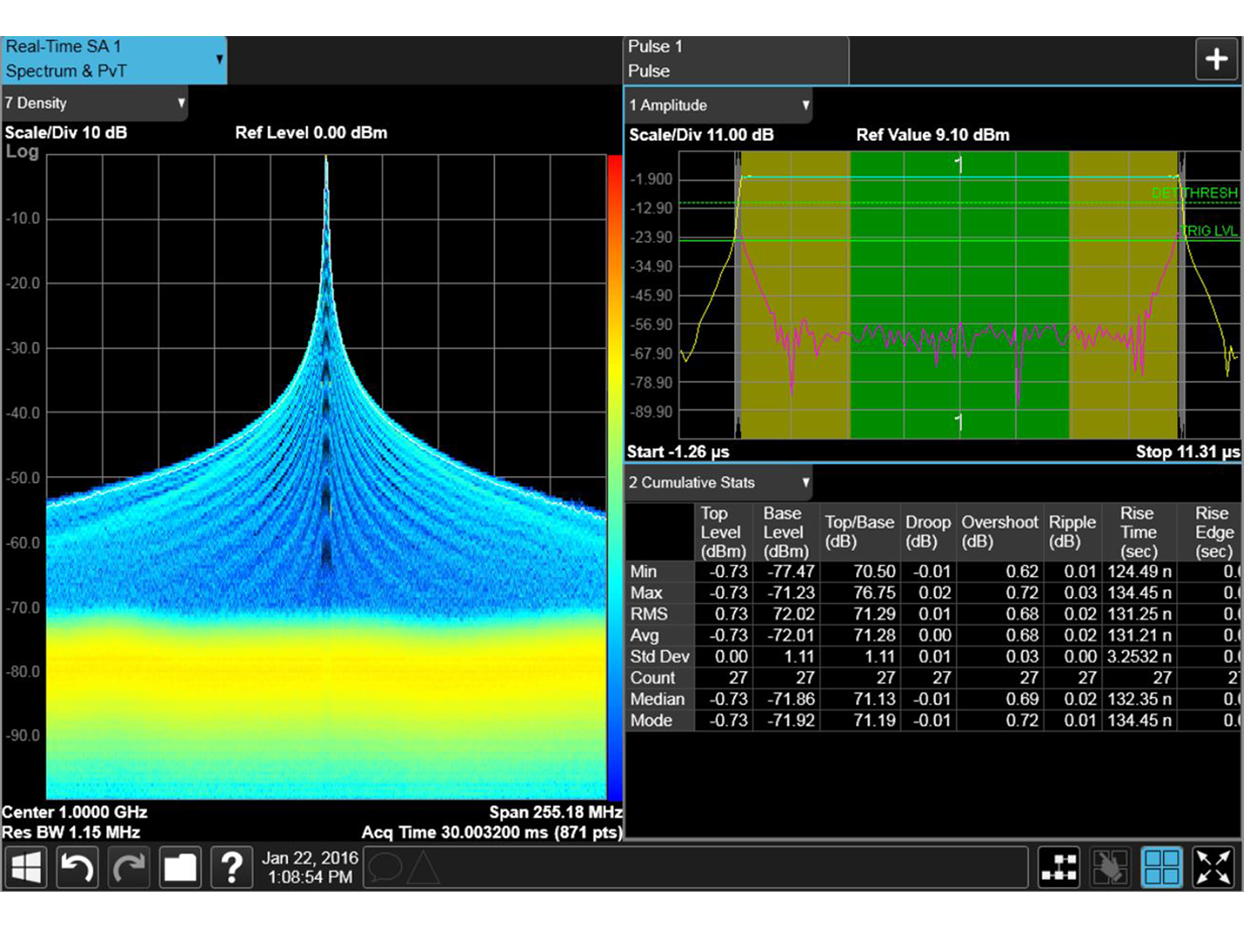
Task: Add a new screen with the plus button
Action: (1216, 60)
